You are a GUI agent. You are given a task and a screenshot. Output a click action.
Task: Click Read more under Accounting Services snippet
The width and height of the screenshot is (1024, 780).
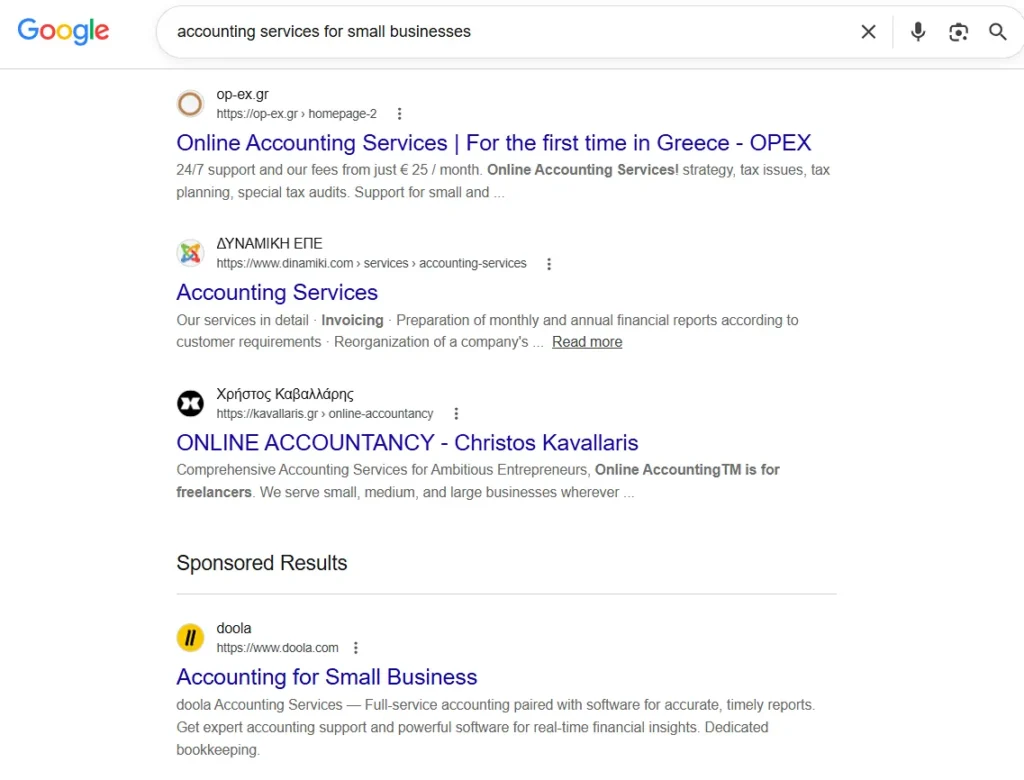[x=587, y=342]
